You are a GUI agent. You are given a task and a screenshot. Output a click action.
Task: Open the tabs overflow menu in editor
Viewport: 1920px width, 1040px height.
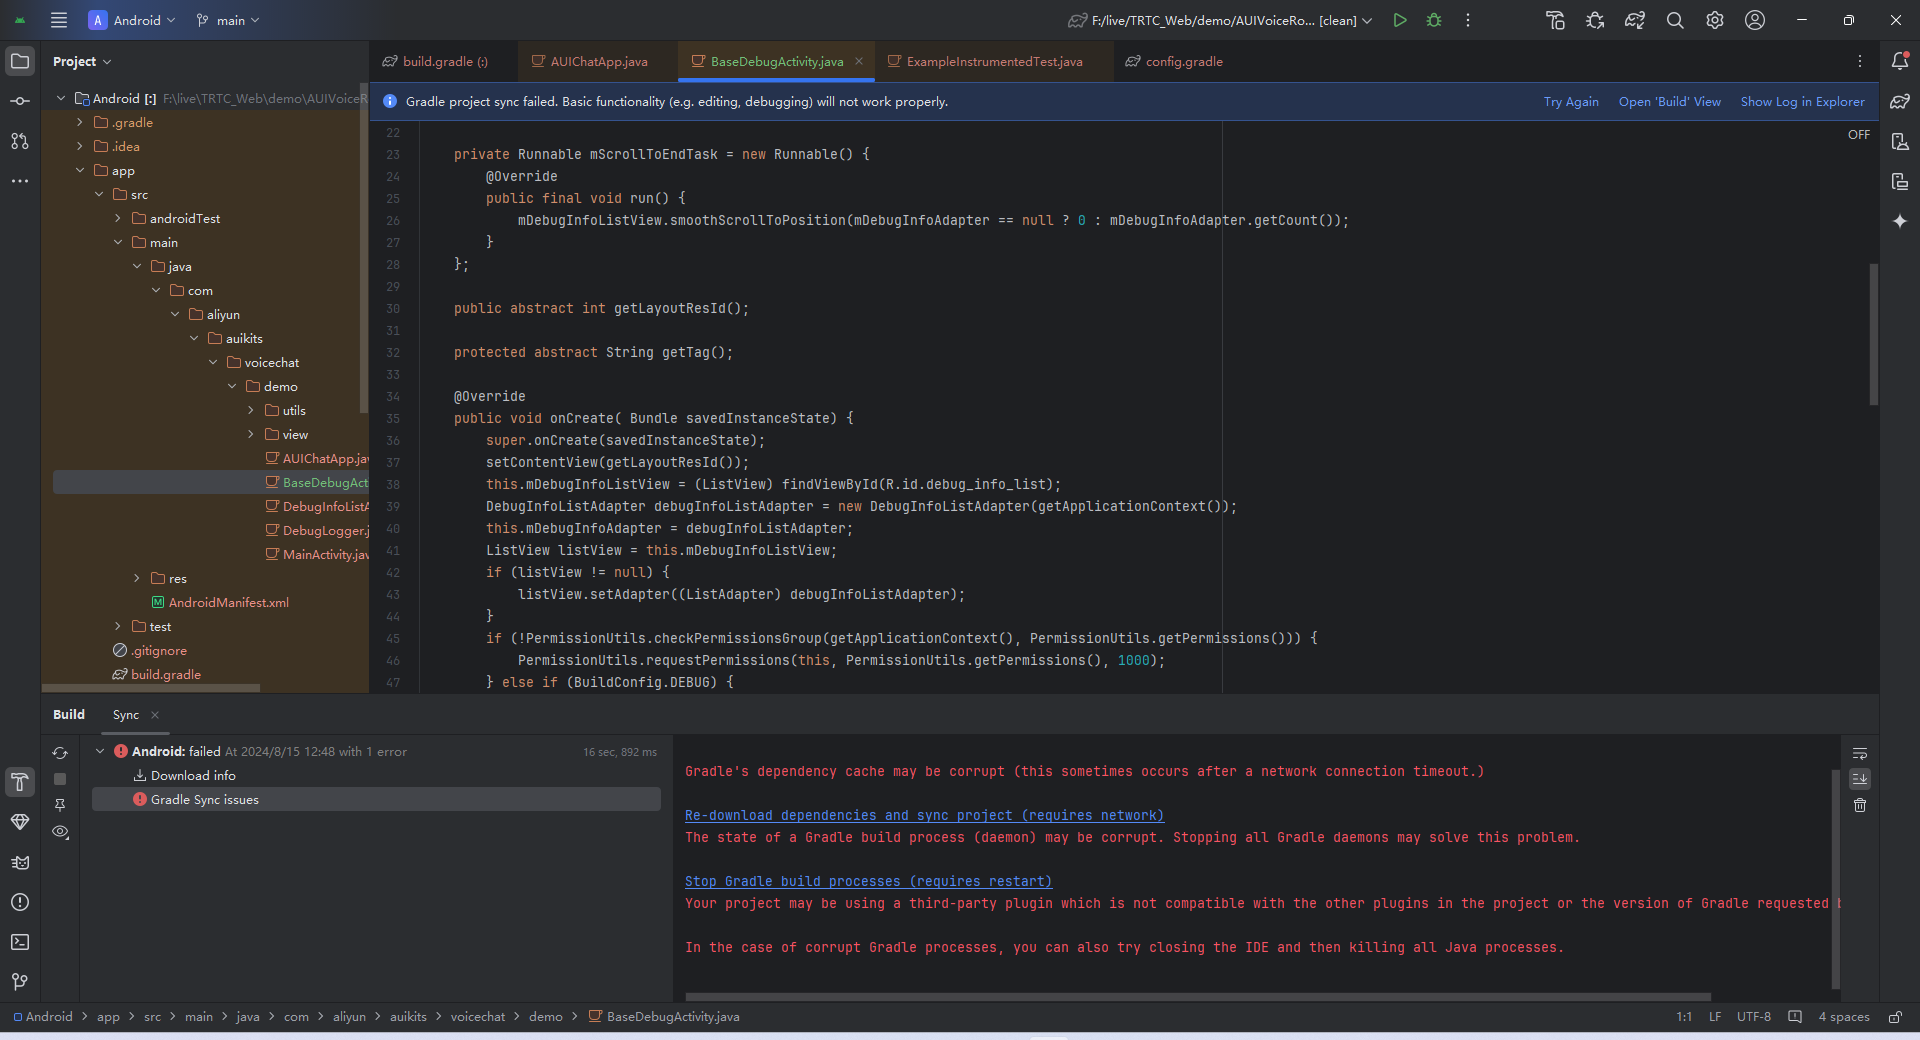[x=1860, y=61]
